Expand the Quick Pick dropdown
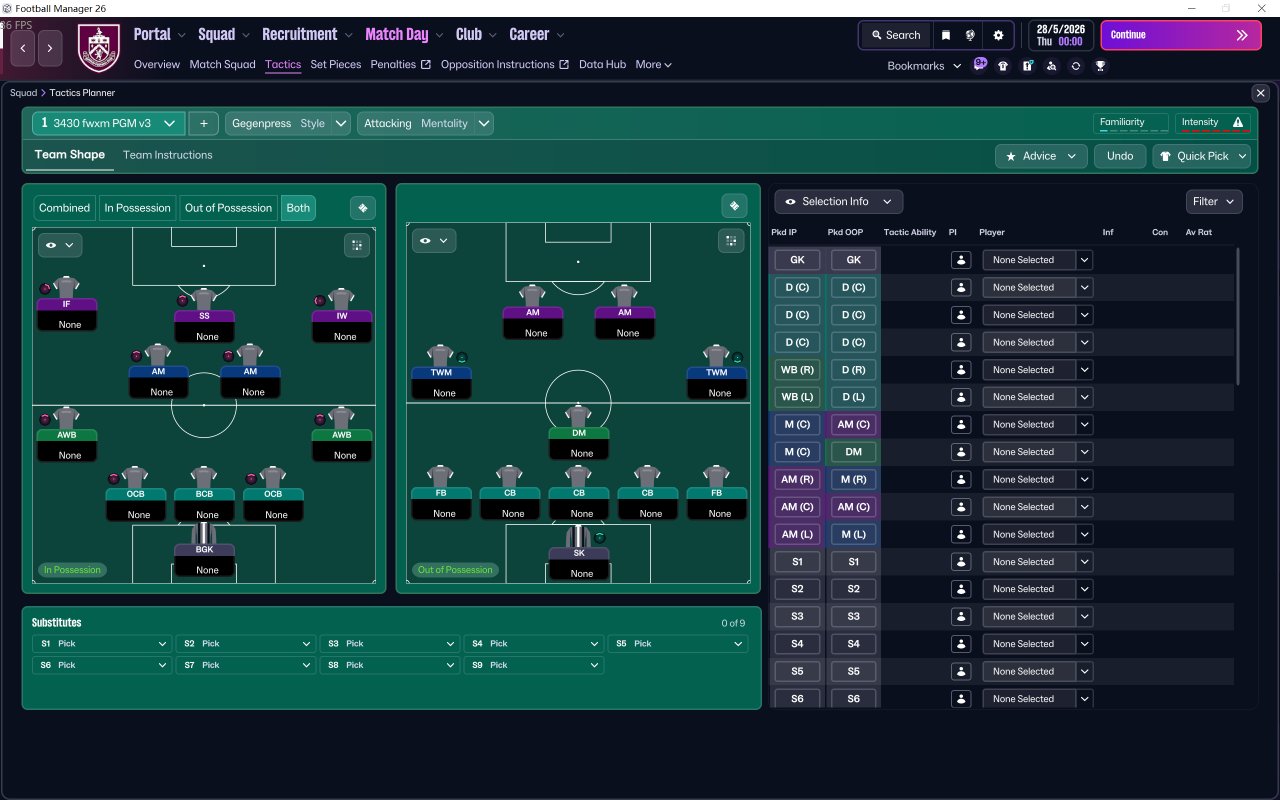 [x=1202, y=156]
